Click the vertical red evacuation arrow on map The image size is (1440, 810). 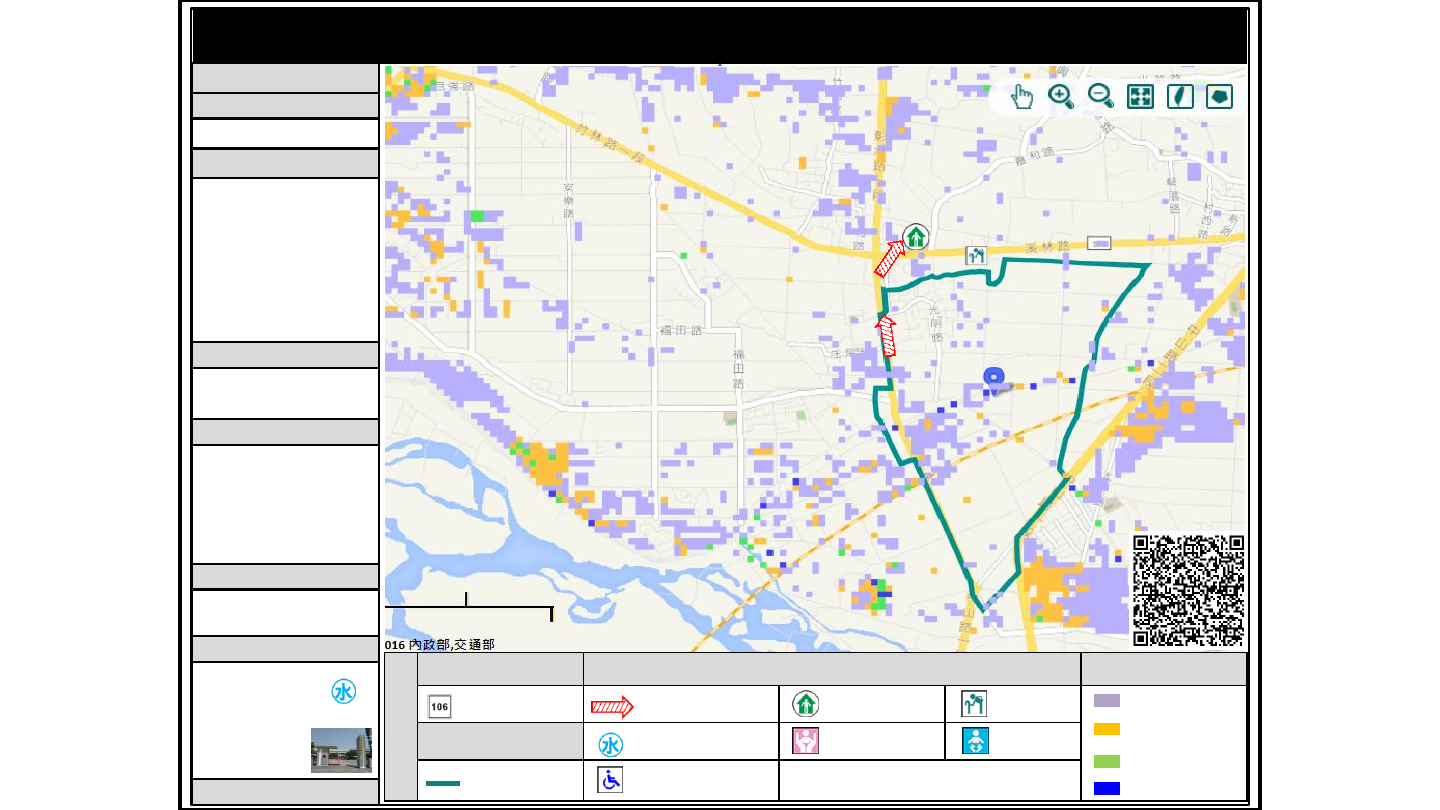[886, 335]
